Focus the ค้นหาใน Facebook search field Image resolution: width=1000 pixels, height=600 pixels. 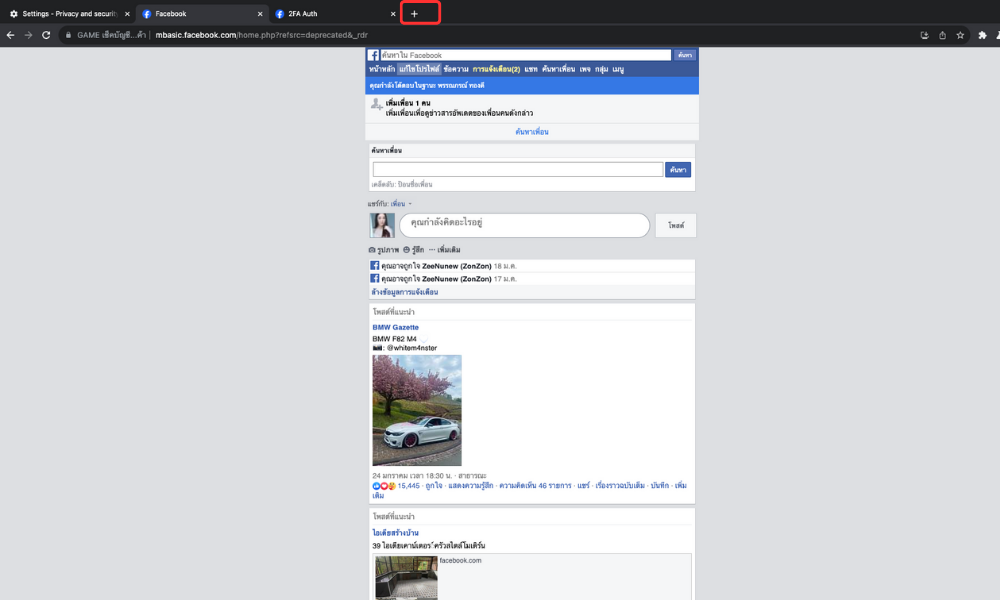(526, 55)
